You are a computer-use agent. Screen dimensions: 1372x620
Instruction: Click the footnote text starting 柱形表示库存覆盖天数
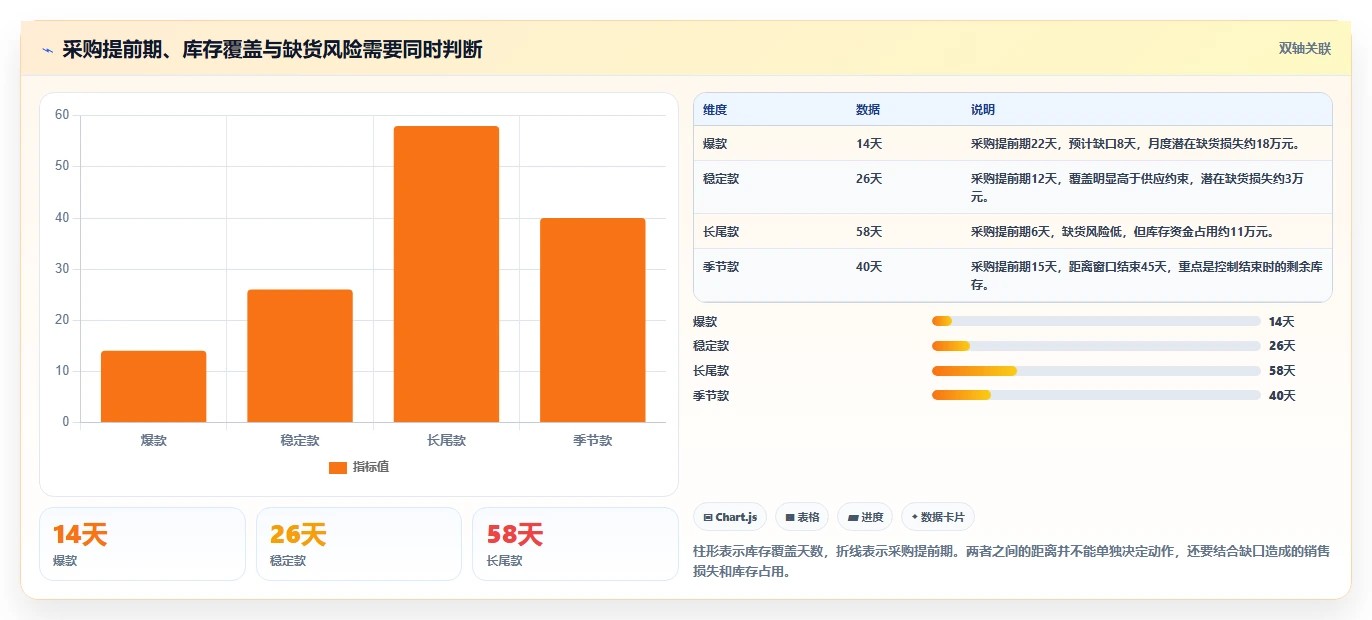1011,562
